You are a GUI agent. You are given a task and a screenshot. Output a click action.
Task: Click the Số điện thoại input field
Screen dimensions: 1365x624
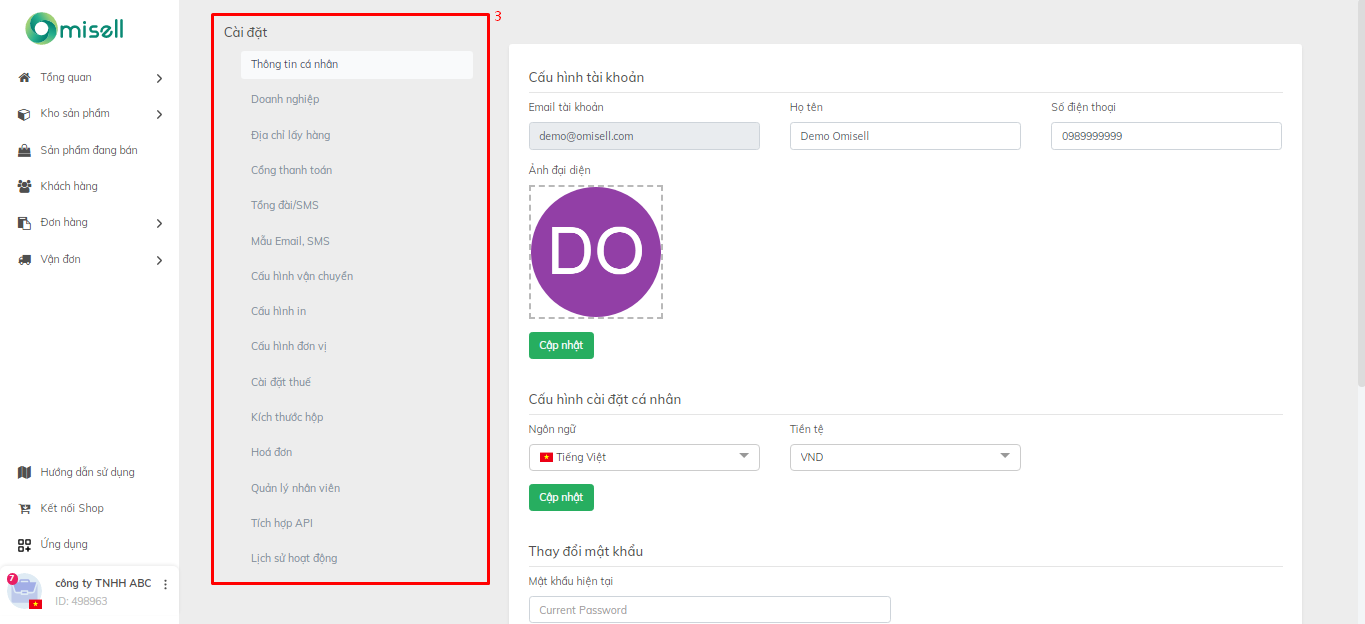(x=1166, y=136)
